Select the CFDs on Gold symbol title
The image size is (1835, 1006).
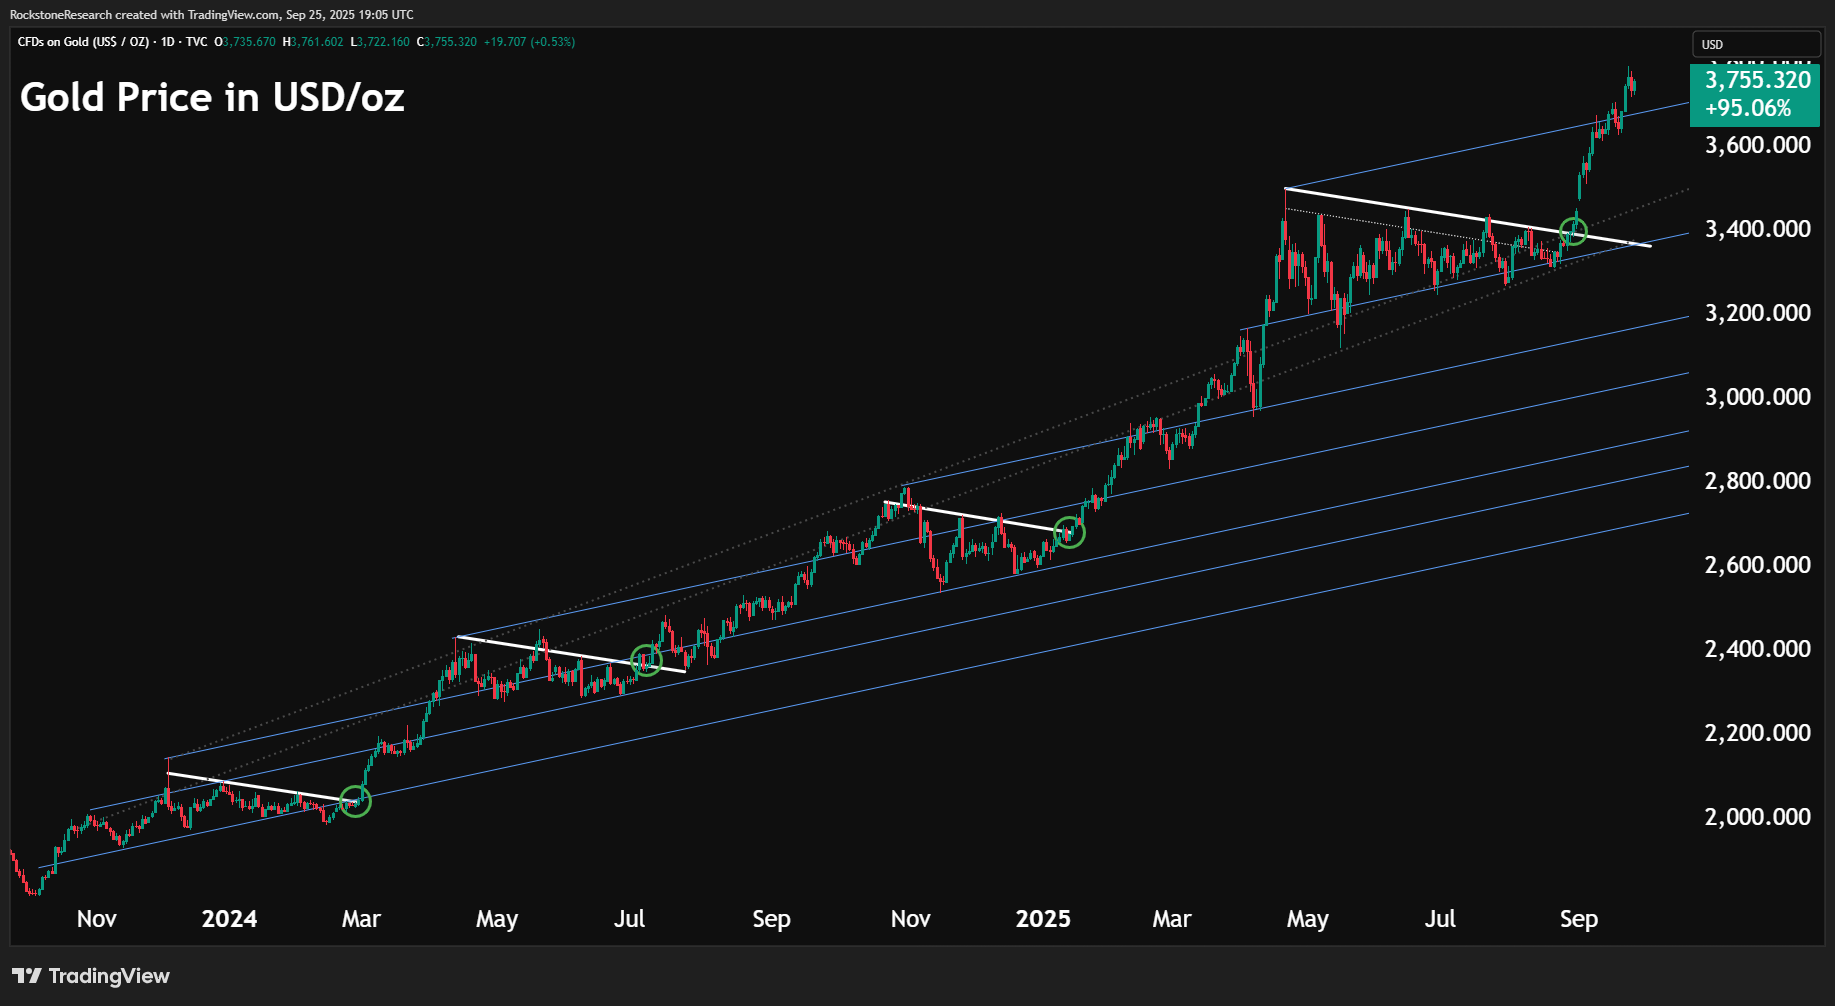pos(83,42)
